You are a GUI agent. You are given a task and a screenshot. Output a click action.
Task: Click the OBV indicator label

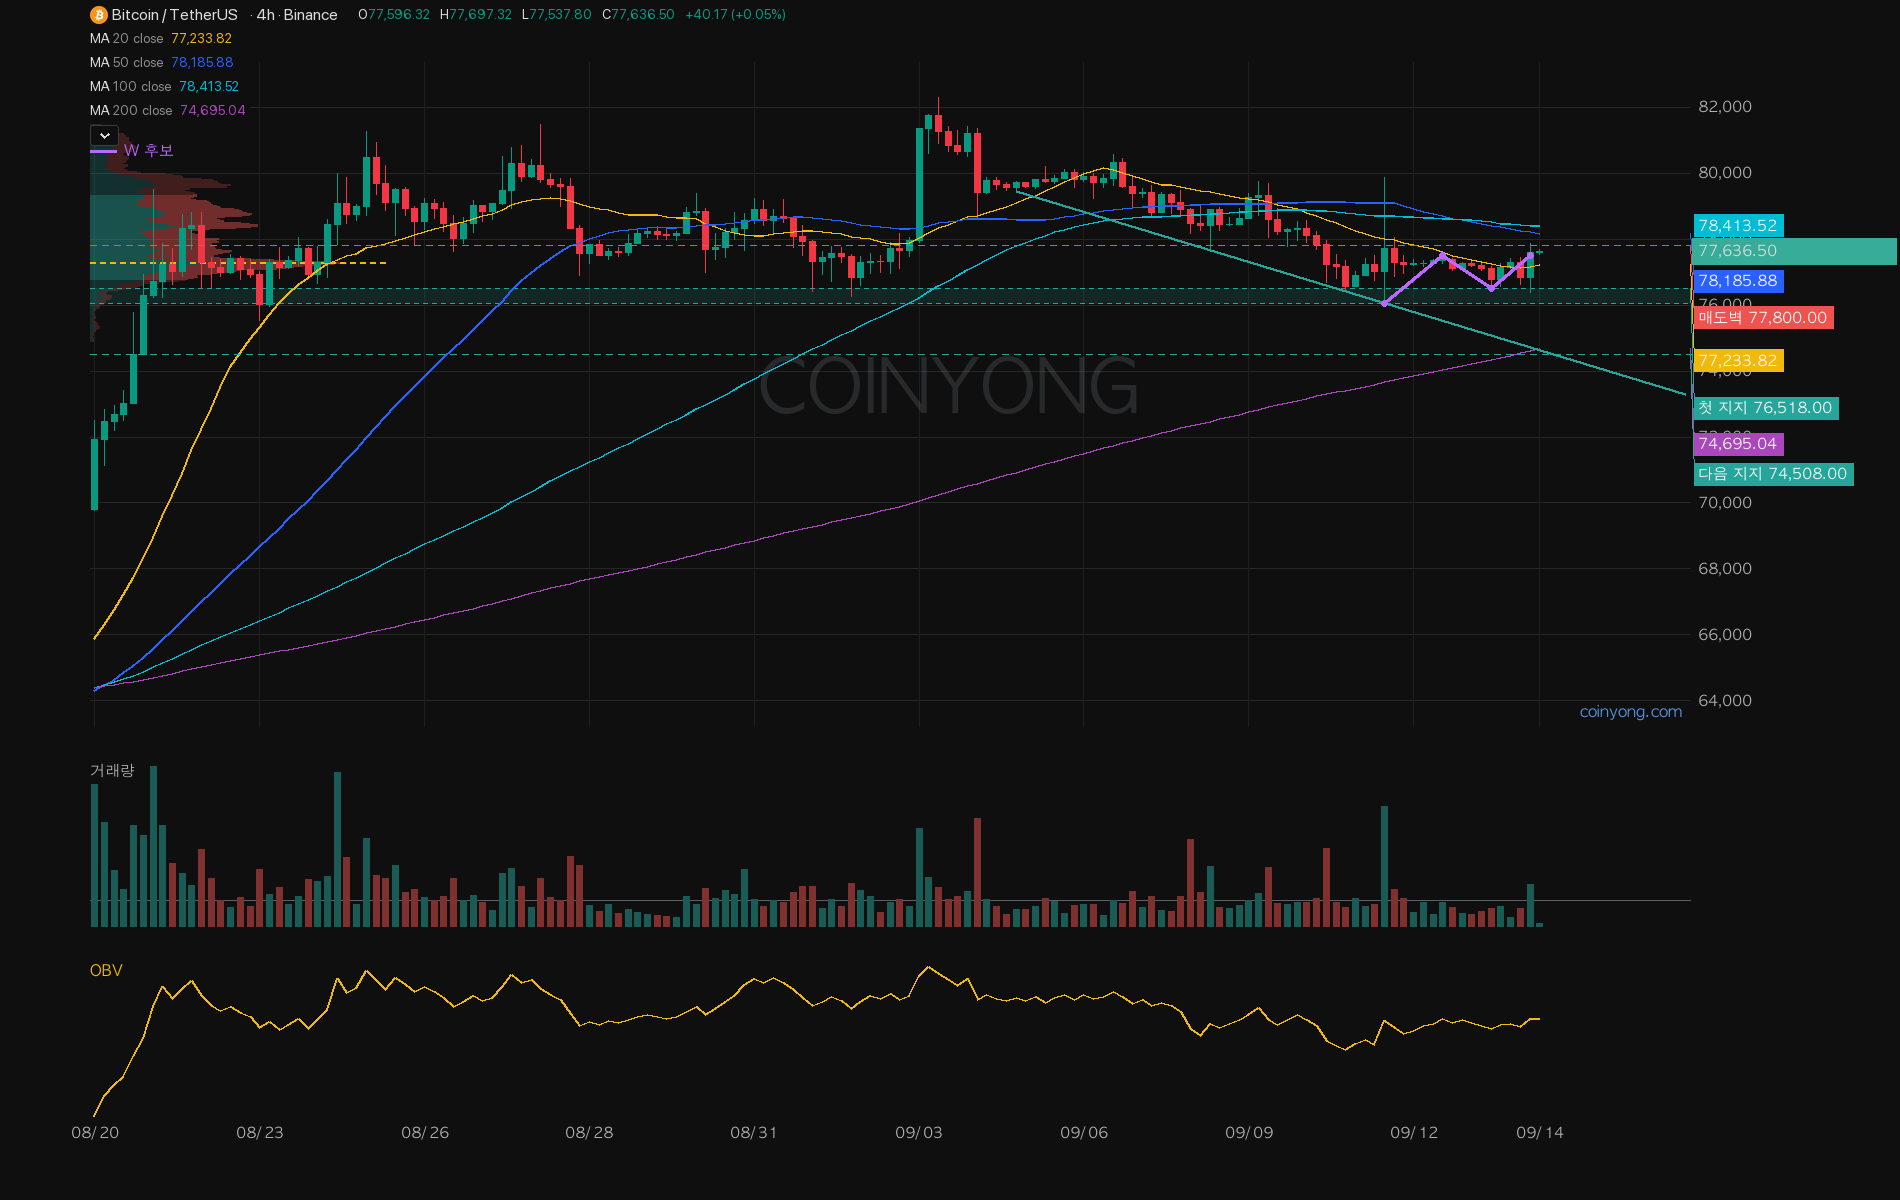click(106, 971)
